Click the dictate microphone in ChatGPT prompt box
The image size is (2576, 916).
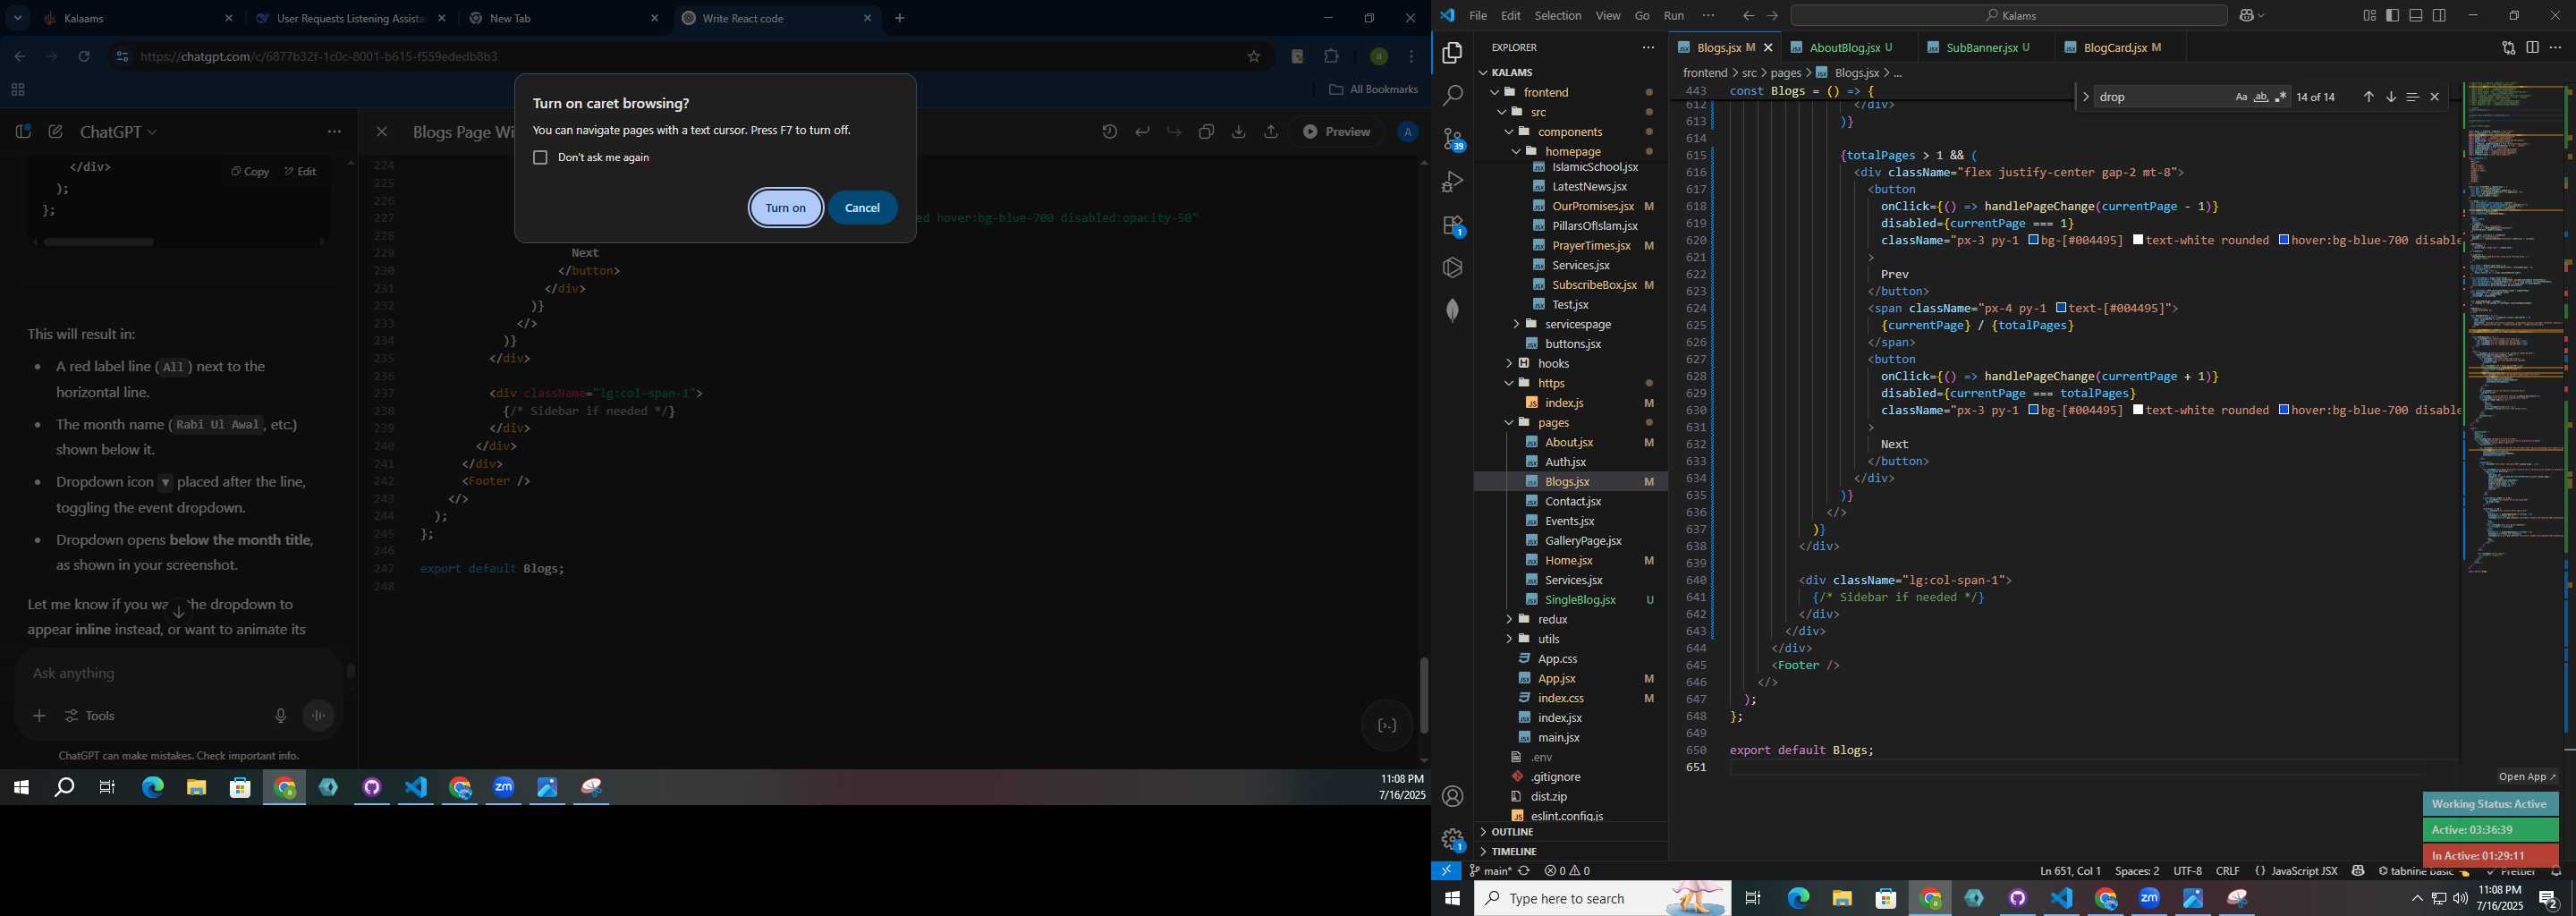click(280, 716)
